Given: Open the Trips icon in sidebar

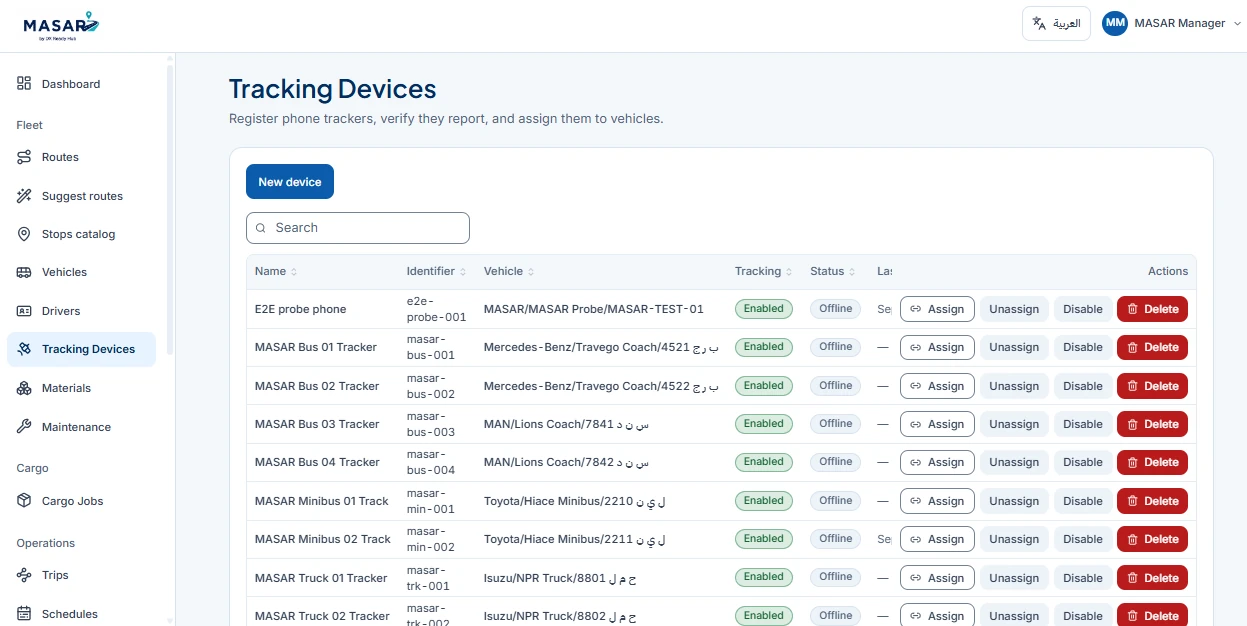Looking at the screenshot, I should point(24,575).
